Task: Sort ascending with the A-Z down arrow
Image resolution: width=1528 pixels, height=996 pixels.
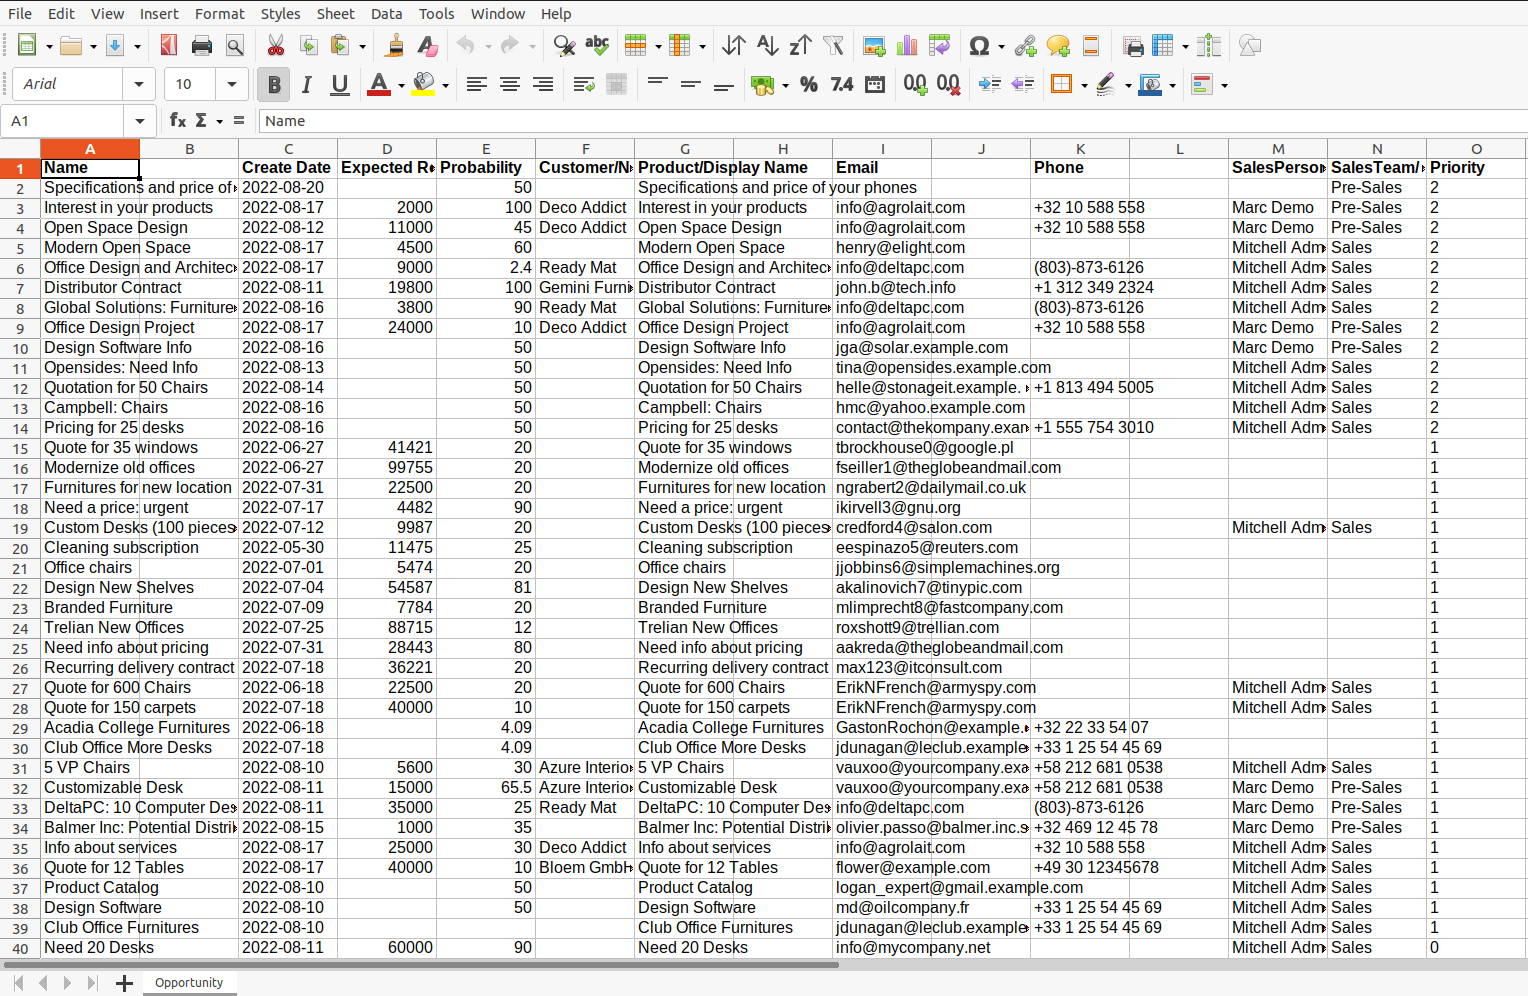Action: (767, 45)
